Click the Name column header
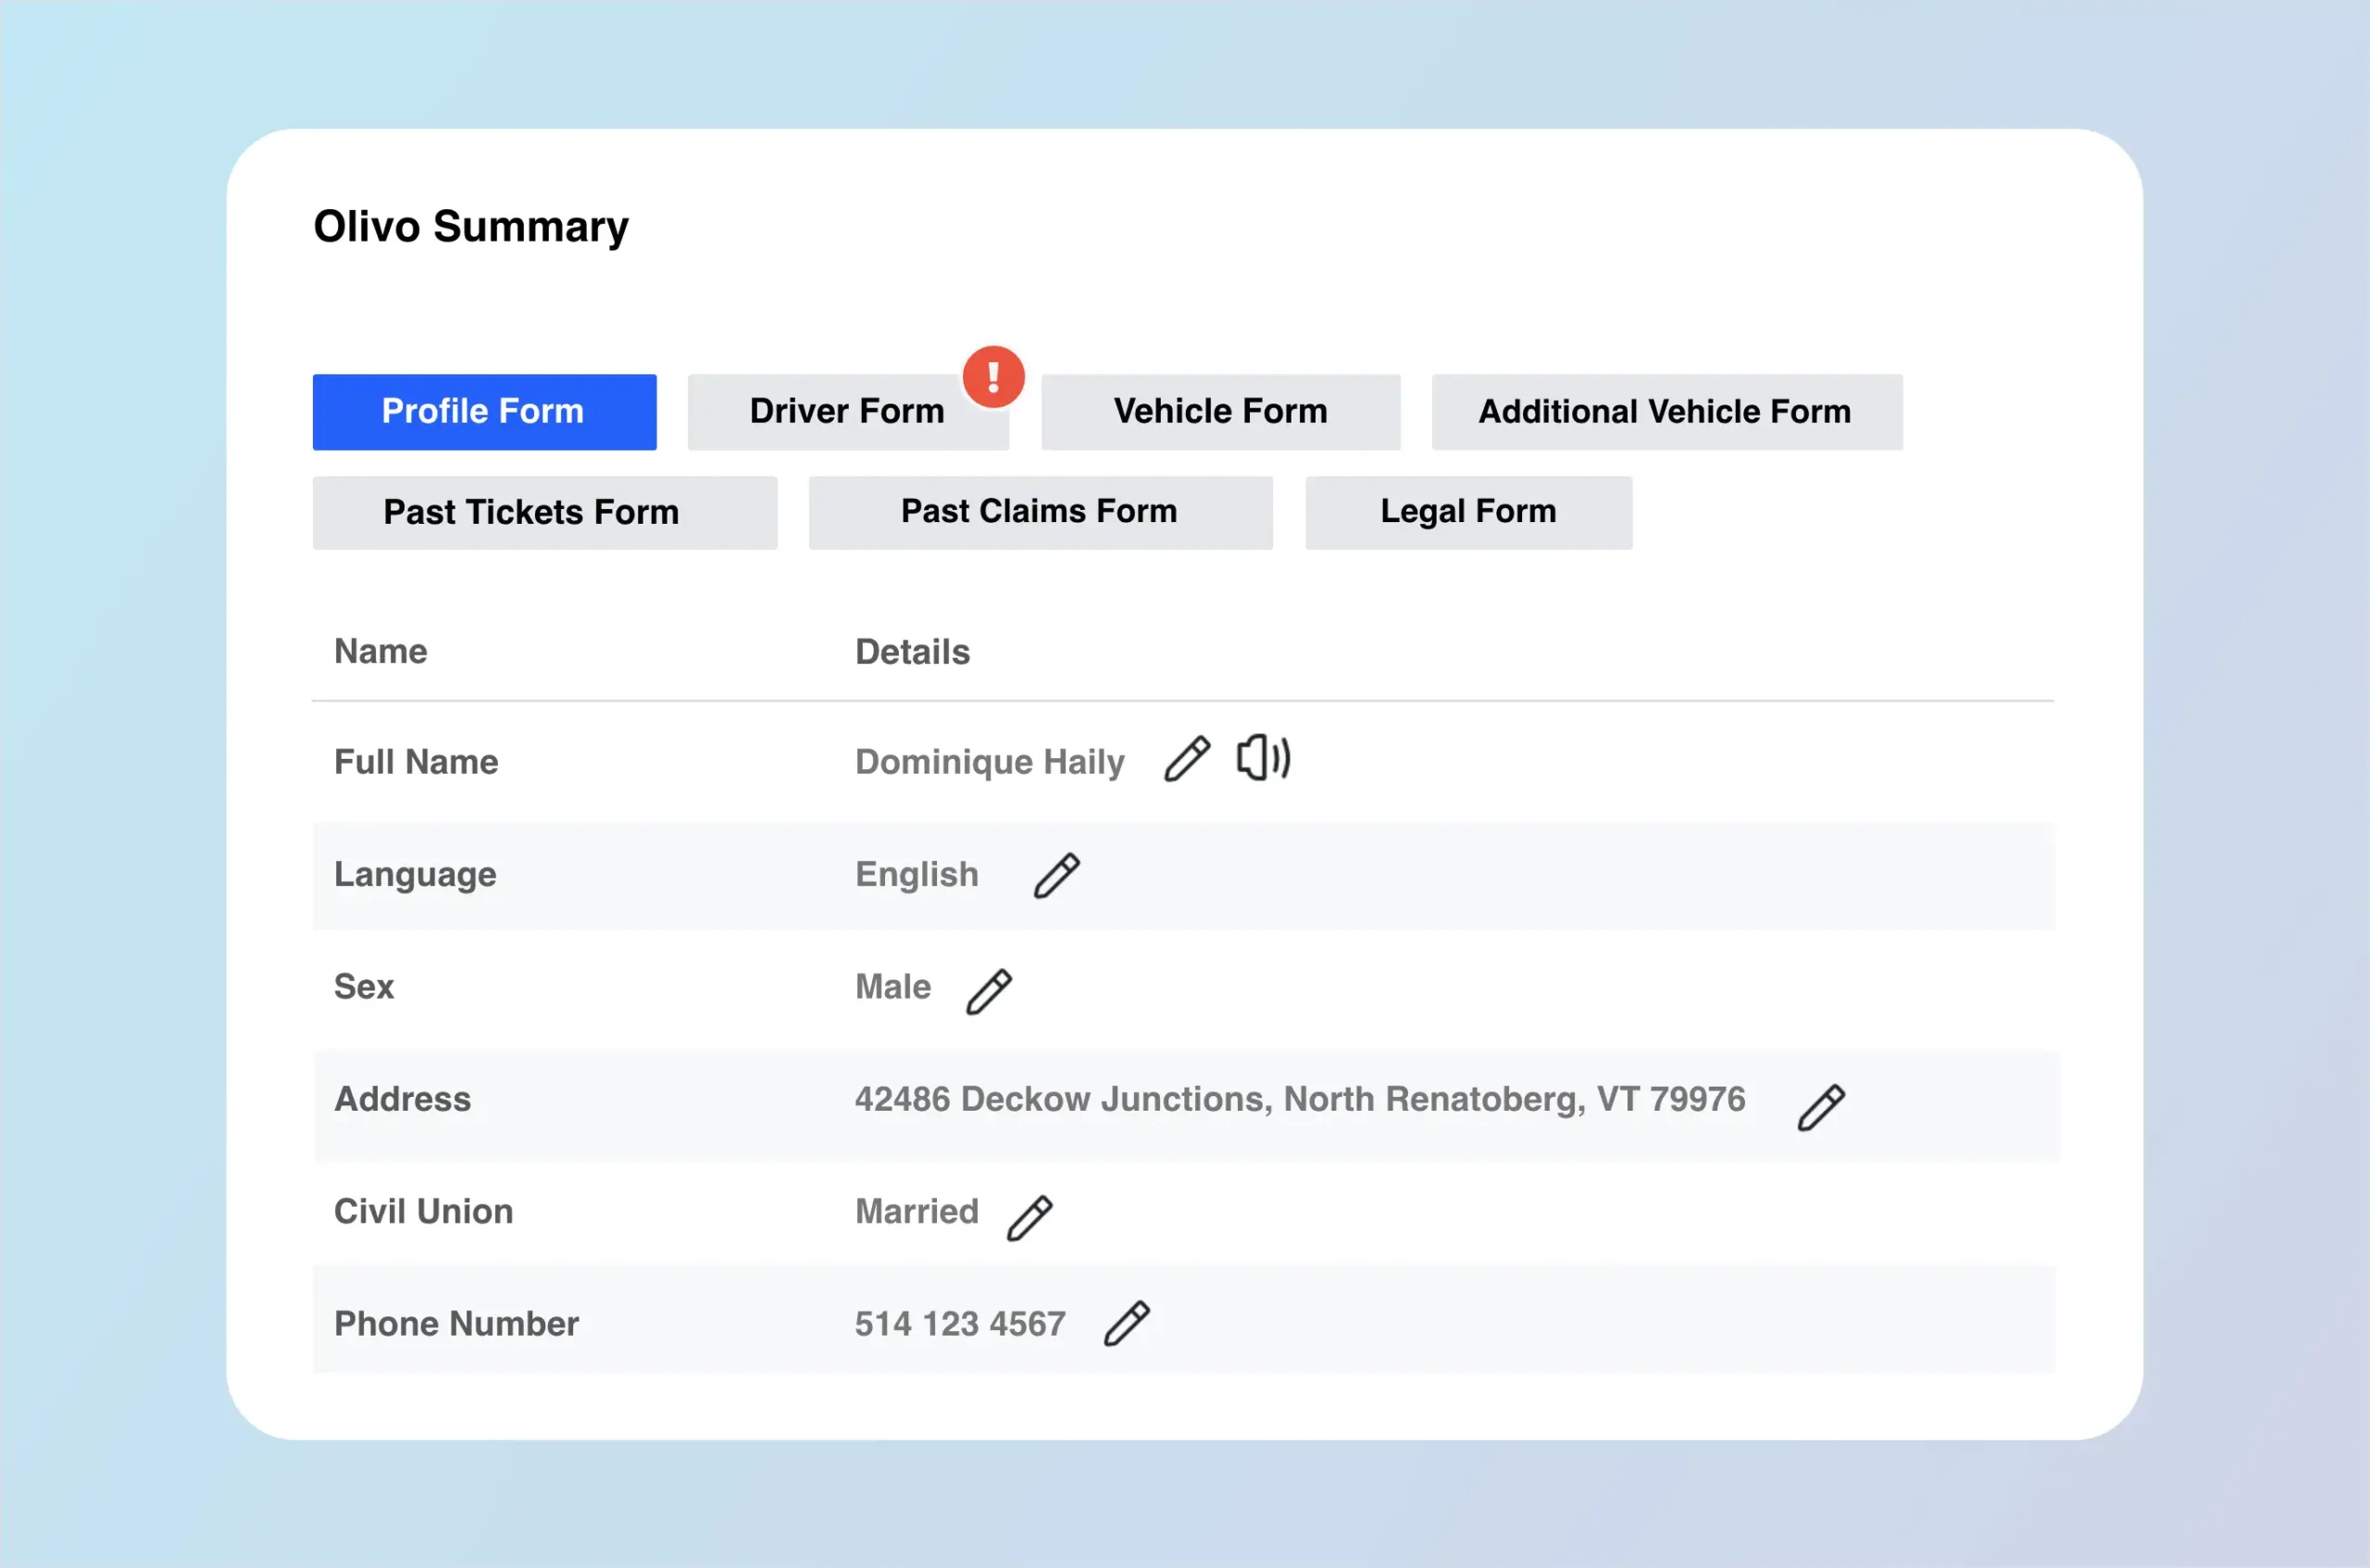 click(380, 651)
